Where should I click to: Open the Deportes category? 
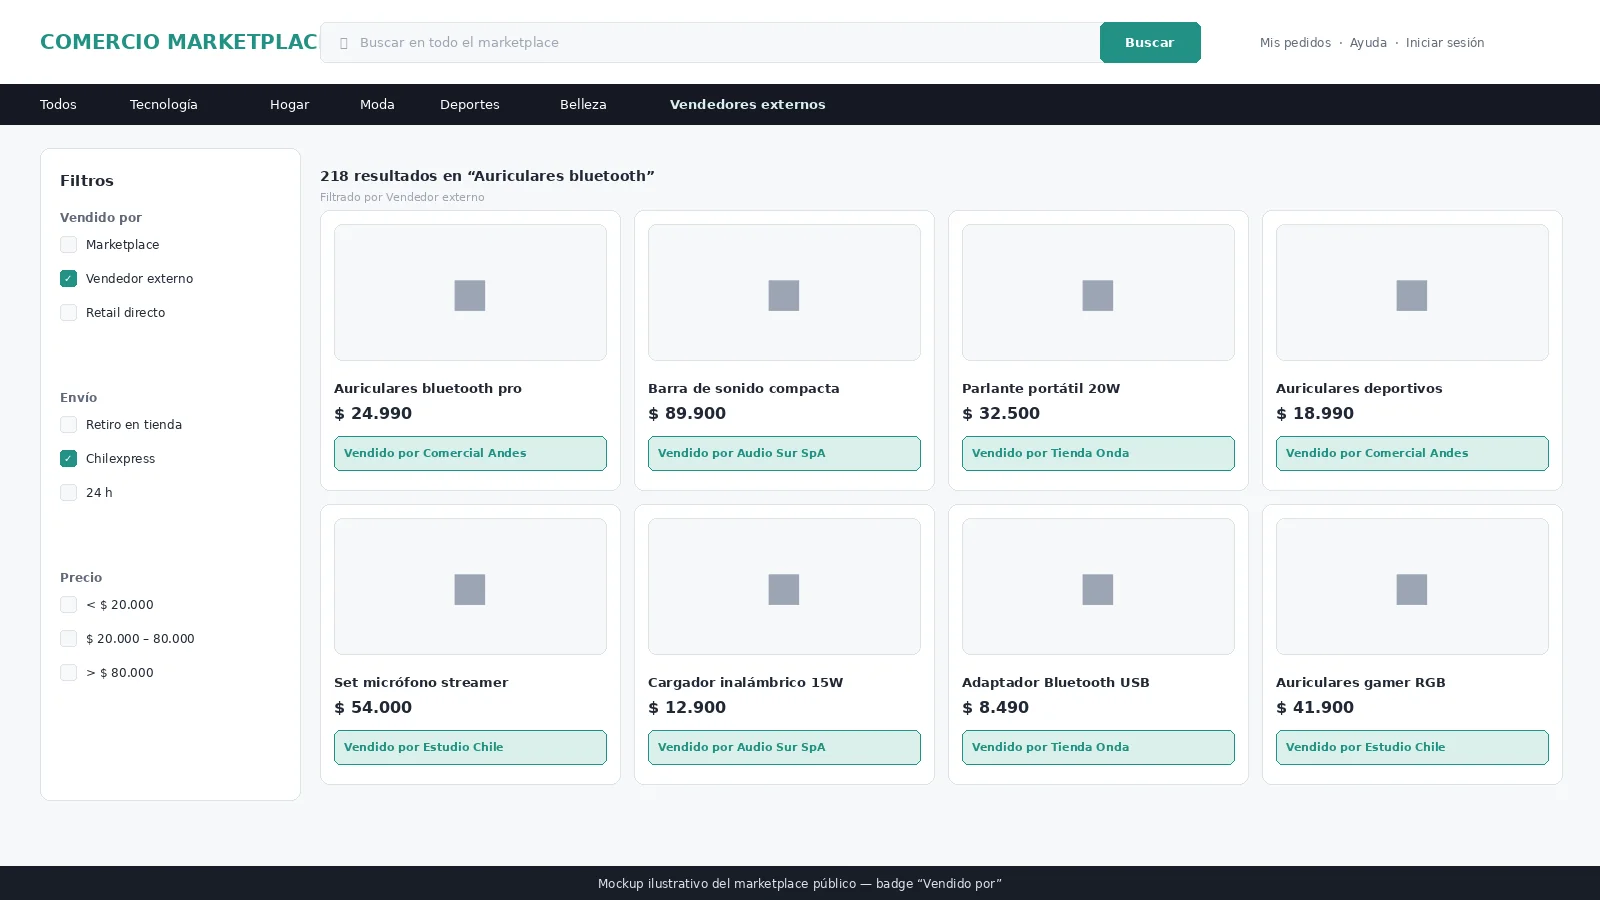(470, 104)
